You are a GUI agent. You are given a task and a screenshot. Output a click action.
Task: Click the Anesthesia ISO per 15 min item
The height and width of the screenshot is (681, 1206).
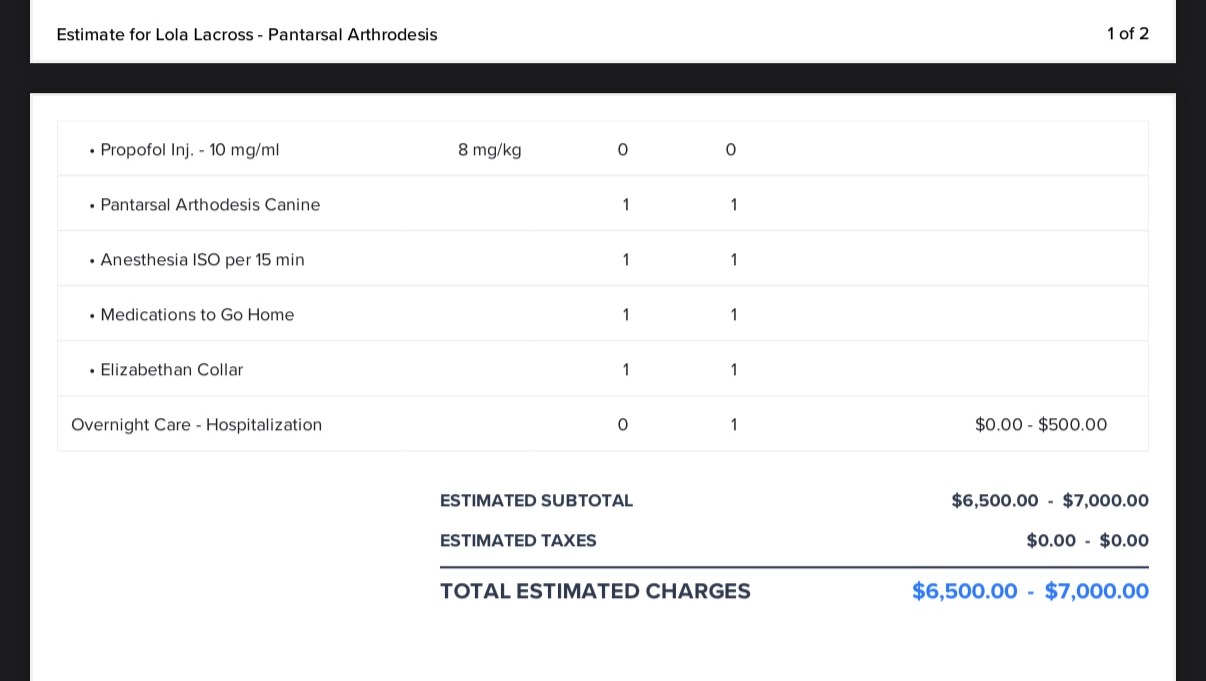point(202,260)
